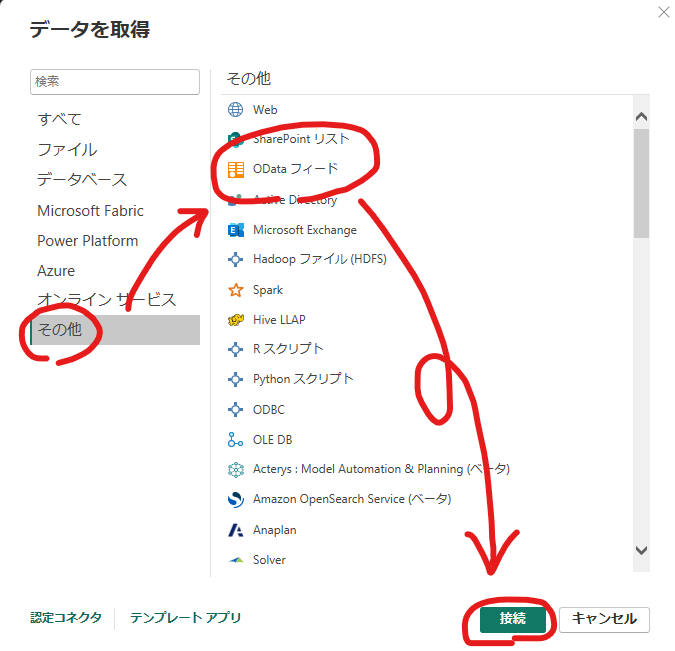Select the Azure category
Screen dimensions: 675x651
(56, 271)
